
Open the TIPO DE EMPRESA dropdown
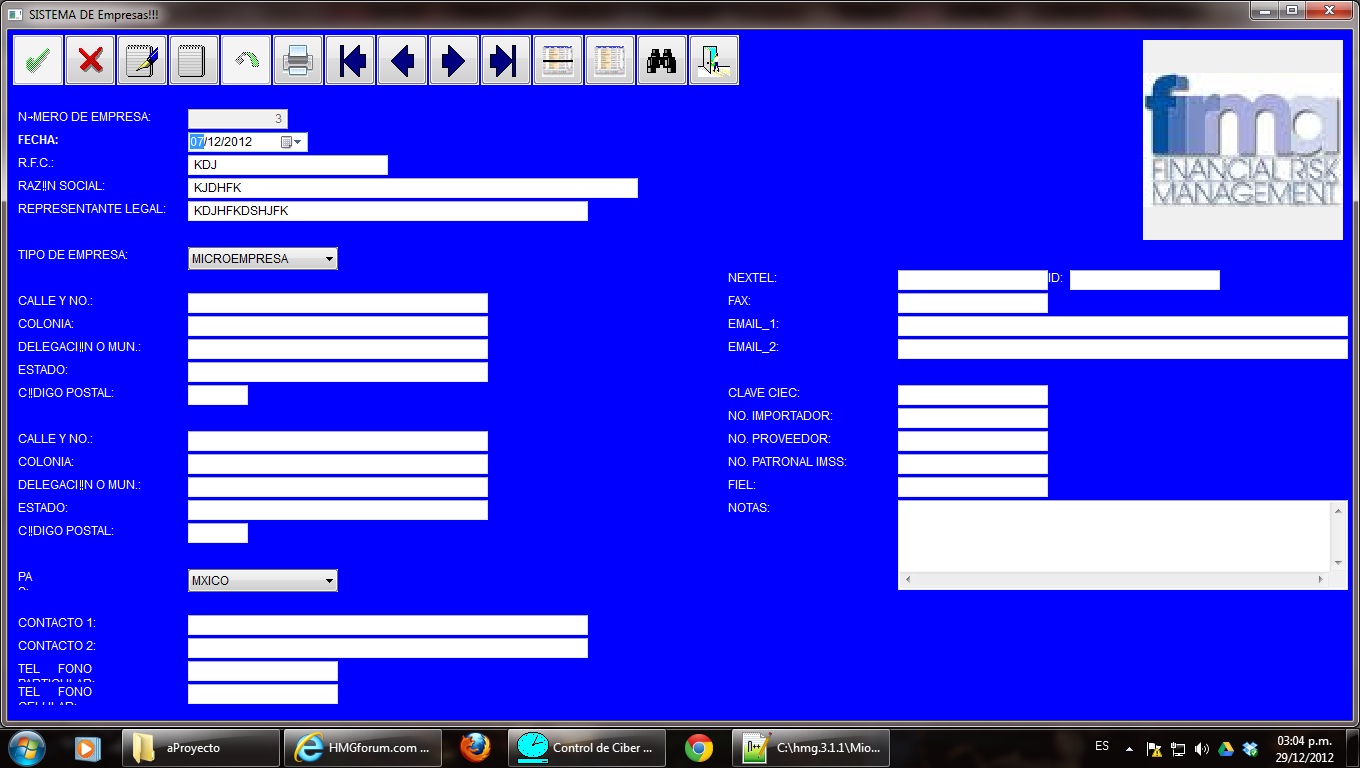click(328, 258)
